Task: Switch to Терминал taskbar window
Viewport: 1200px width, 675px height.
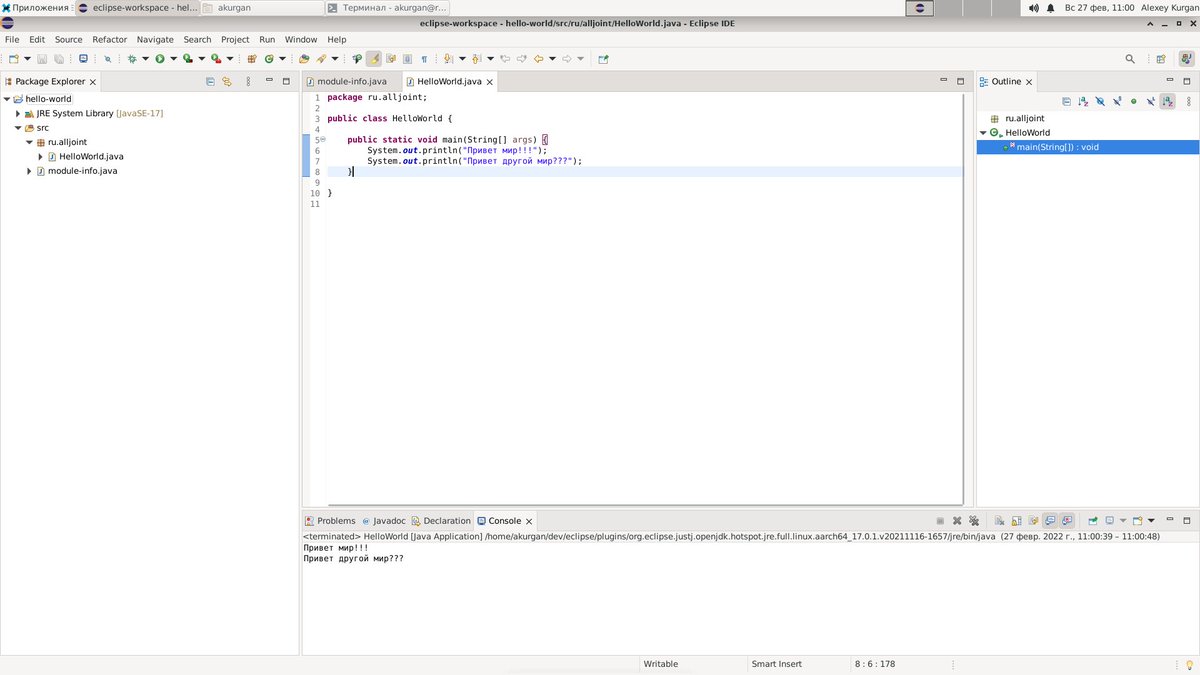Action: click(387, 7)
